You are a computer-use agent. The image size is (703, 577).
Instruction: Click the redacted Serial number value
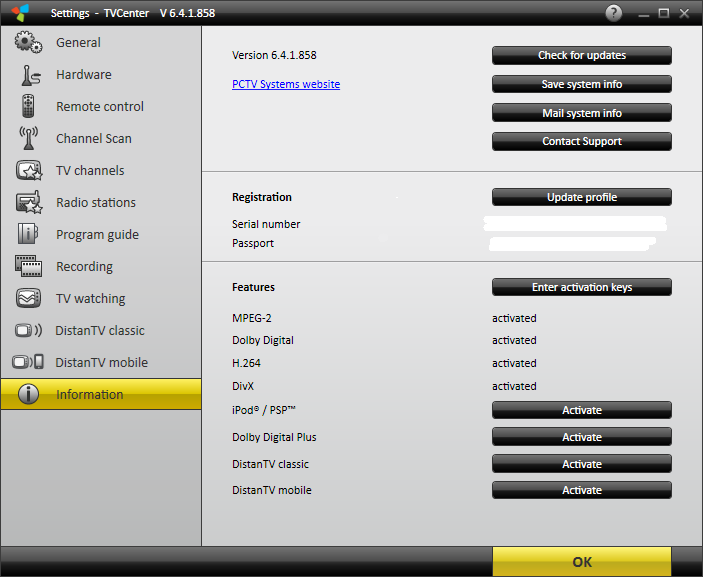(x=575, y=224)
